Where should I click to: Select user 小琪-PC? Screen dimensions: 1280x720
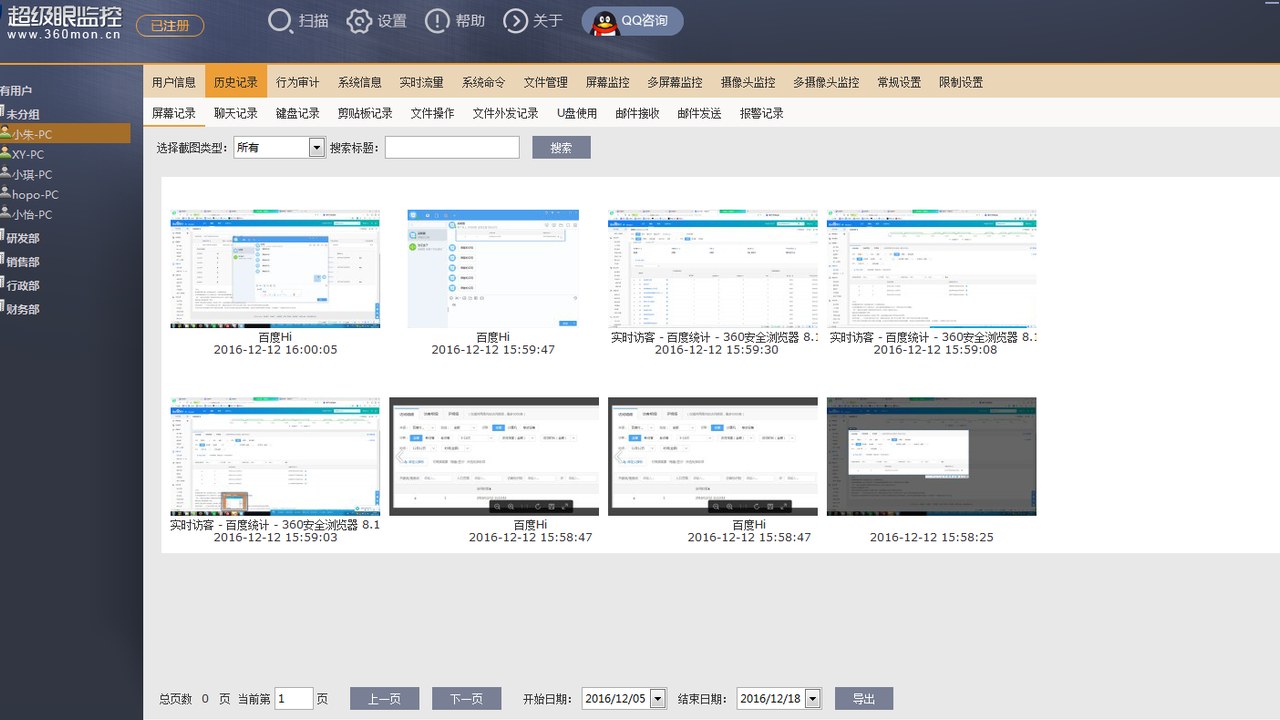[x=32, y=174]
